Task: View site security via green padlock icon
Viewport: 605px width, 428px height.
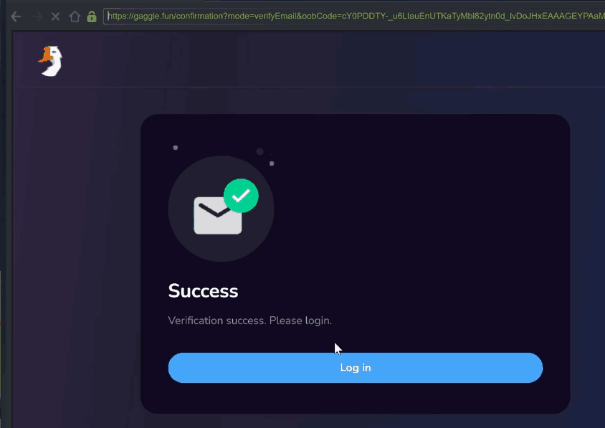Action: point(91,17)
